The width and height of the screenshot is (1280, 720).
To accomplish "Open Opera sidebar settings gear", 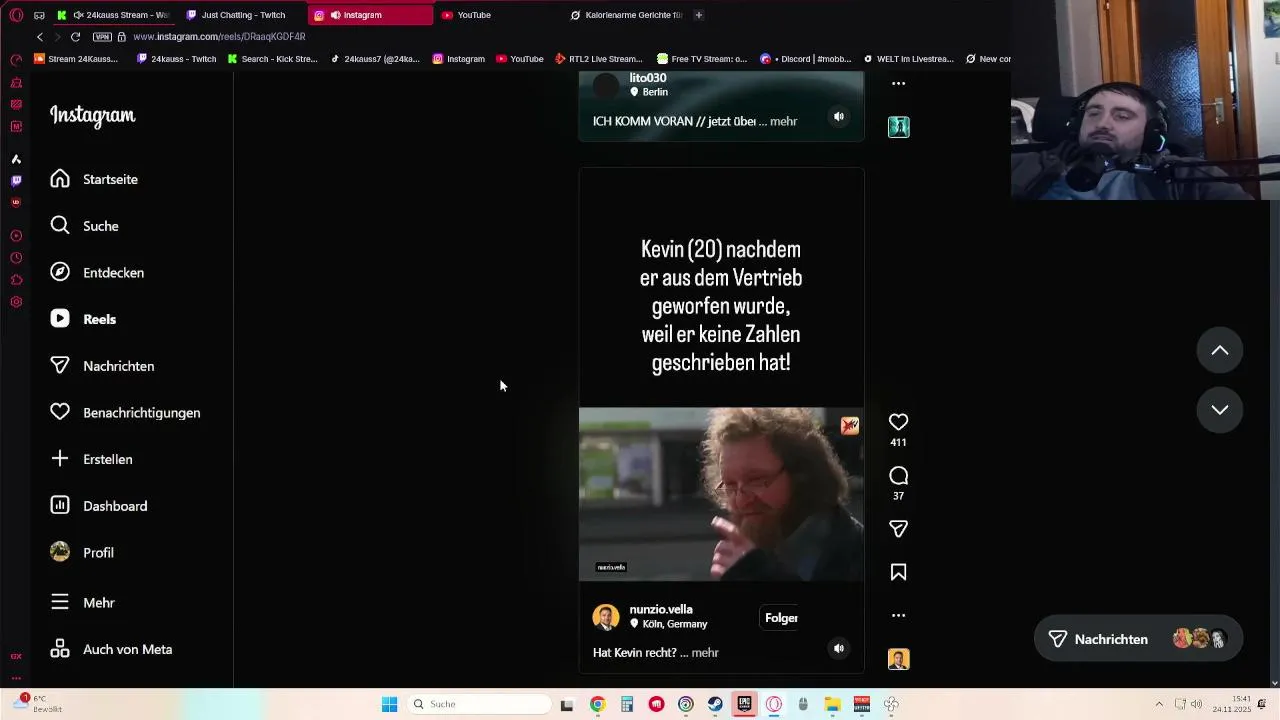I will (x=16, y=302).
